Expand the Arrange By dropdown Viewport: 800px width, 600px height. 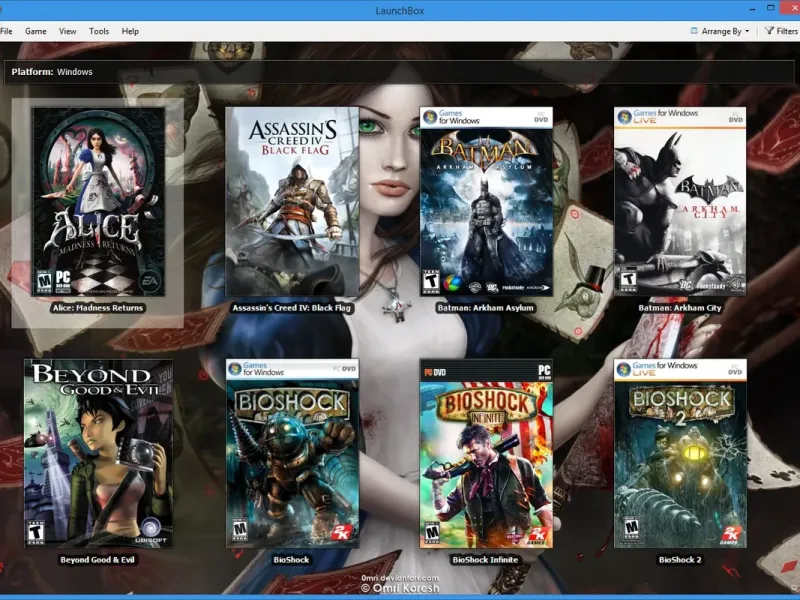720,31
